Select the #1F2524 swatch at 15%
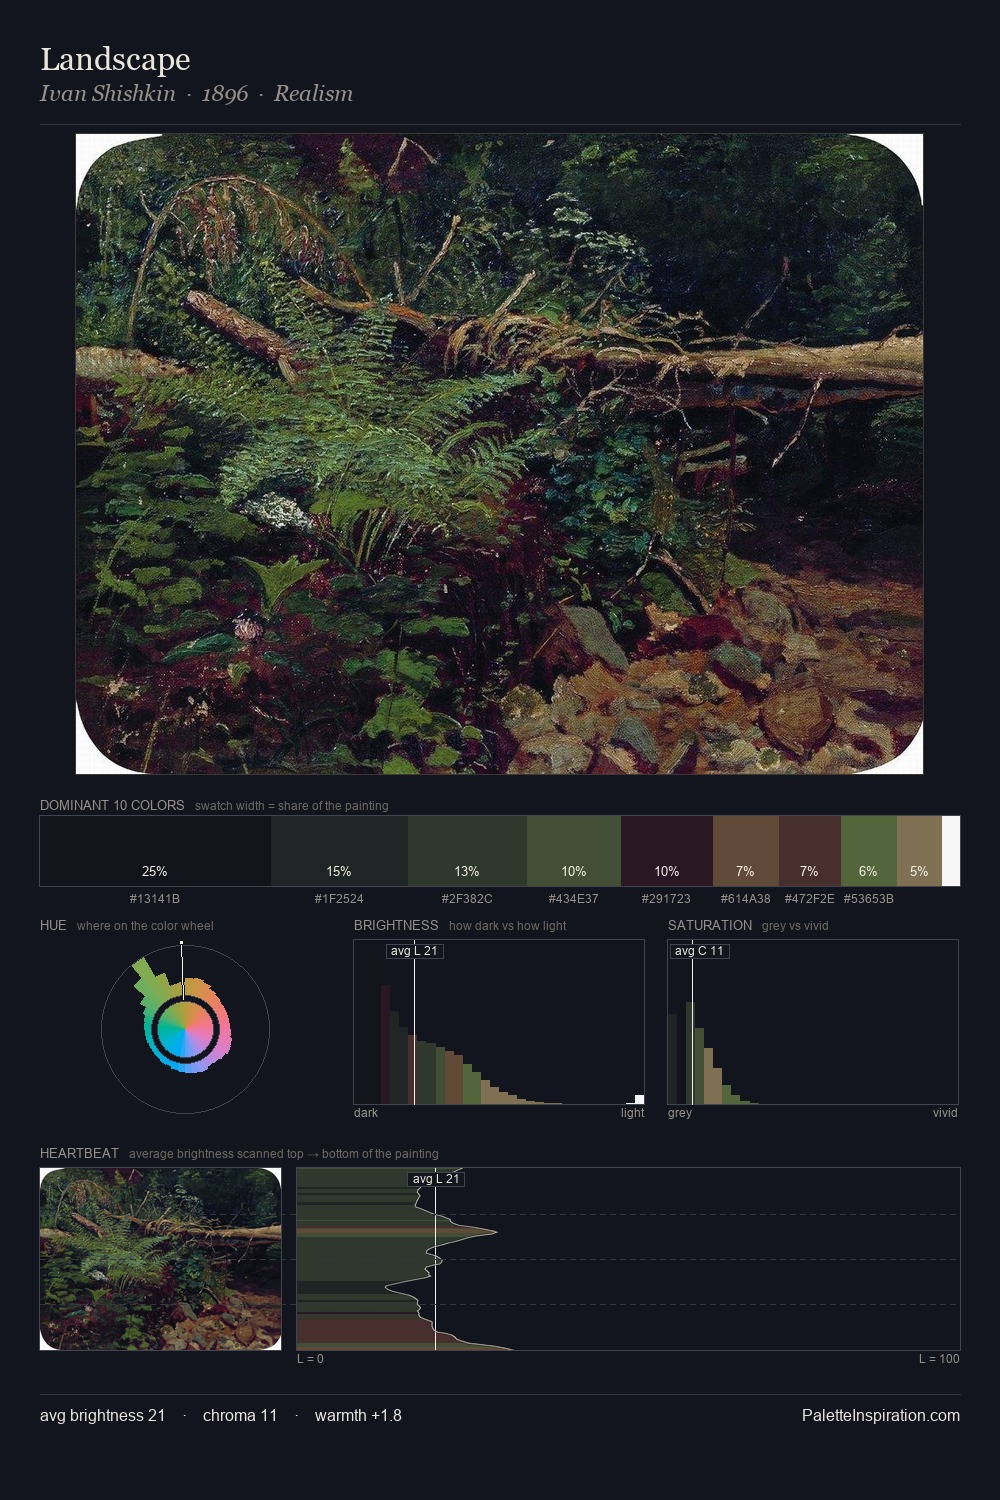1000x1500 pixels. tap(339, 851)
